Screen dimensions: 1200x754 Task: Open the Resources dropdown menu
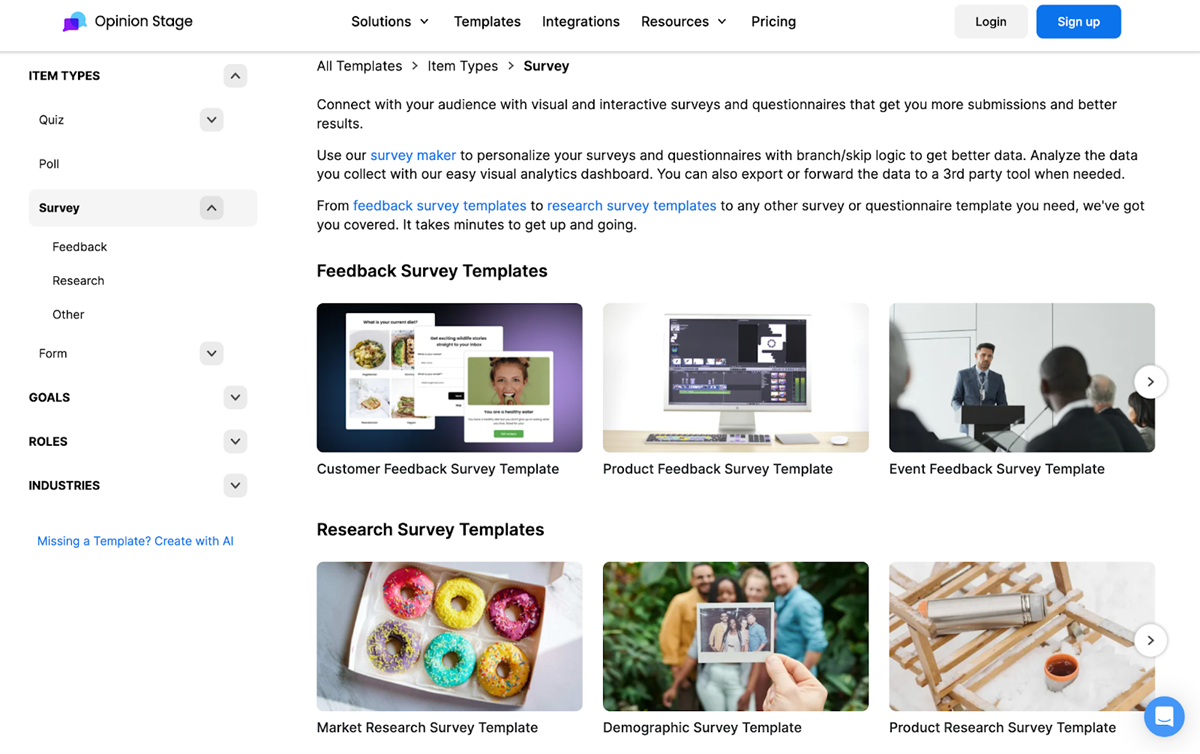click(x=684, y=21)
